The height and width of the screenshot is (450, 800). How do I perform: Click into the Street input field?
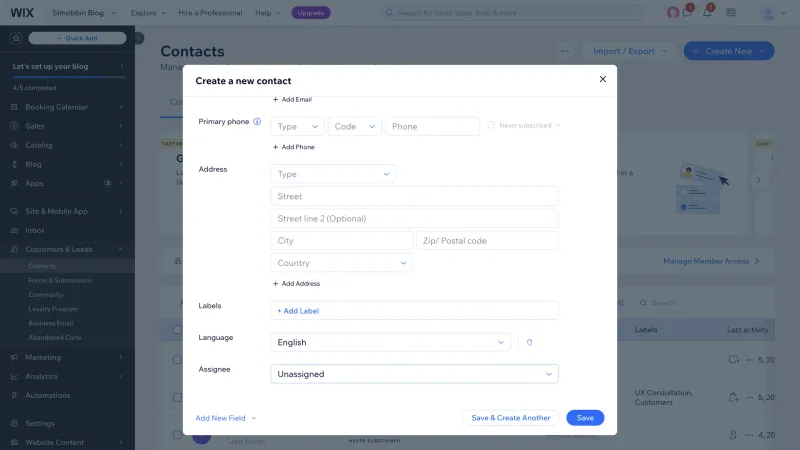point(414,196)
